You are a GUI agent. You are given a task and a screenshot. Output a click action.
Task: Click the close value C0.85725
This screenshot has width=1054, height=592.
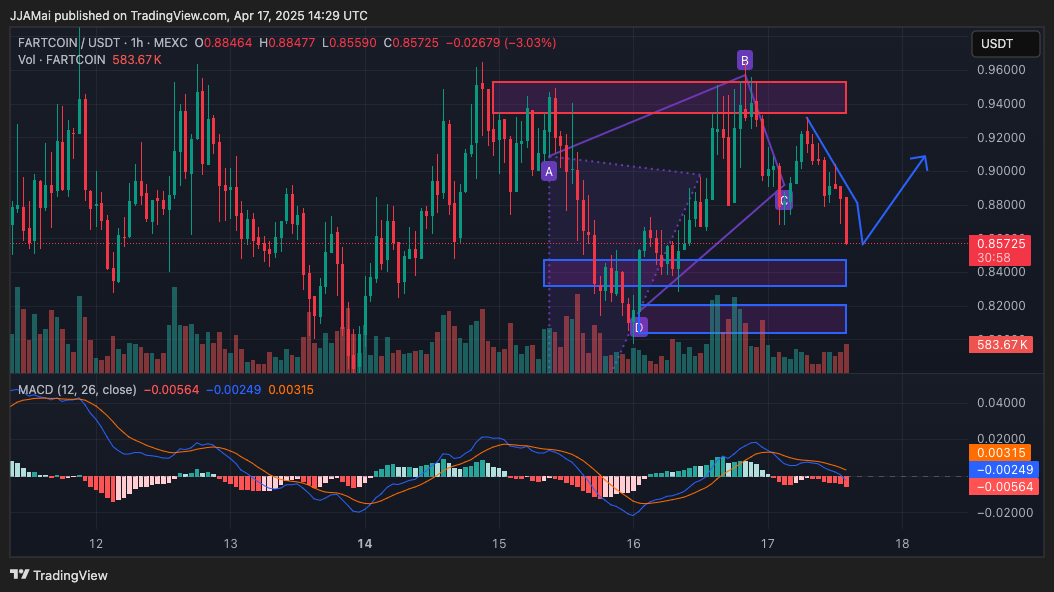point(411,43)
